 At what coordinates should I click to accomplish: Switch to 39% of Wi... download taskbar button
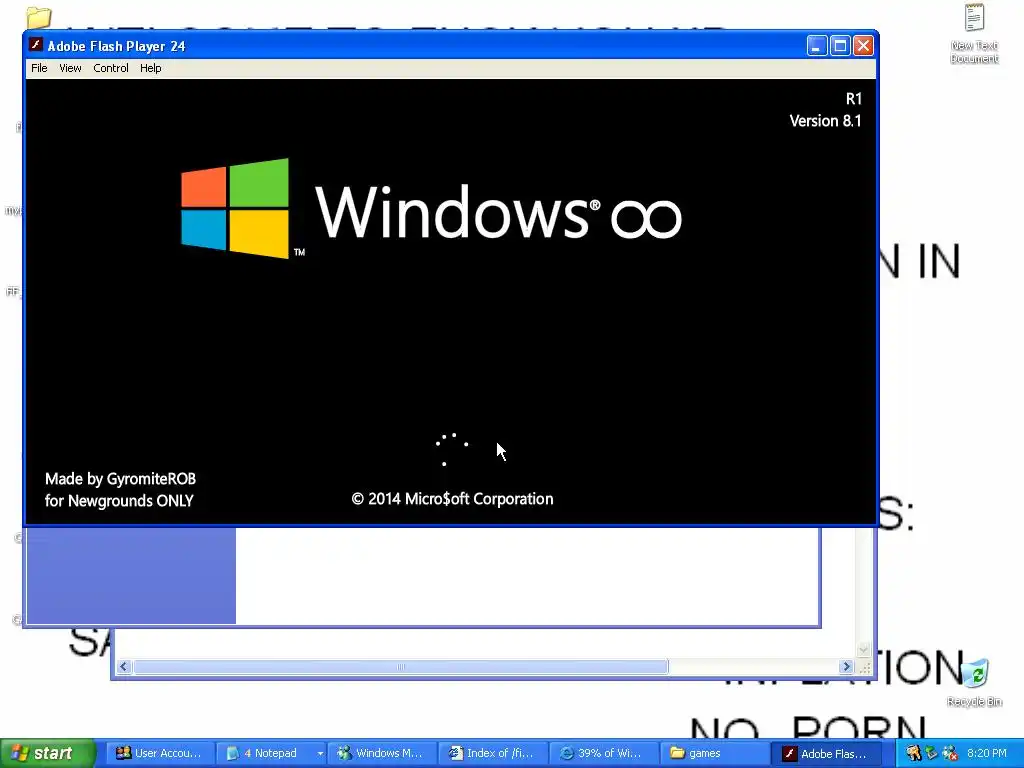tap(603, 753)
